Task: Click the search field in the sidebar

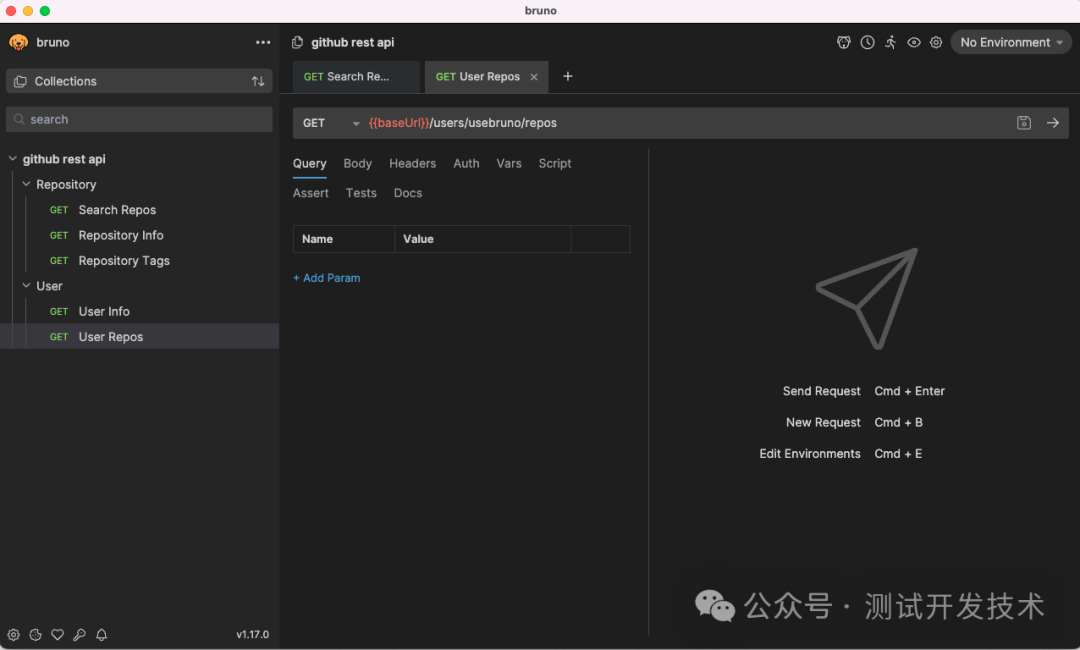Action: coord(139,119)
